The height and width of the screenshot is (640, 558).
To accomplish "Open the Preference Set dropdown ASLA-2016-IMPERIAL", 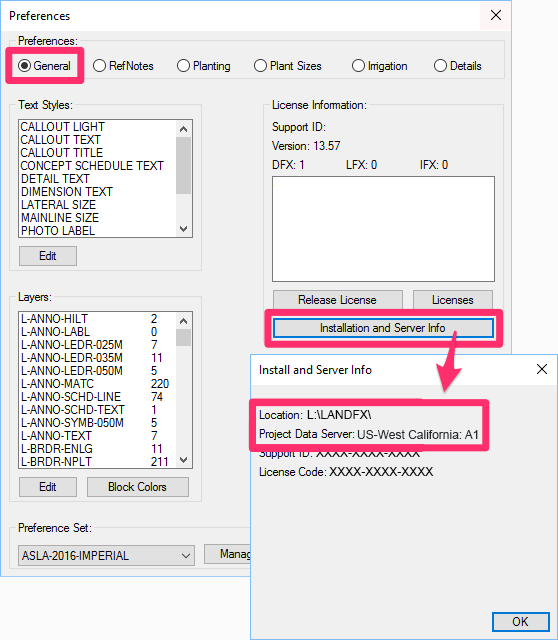I will 106,556.
